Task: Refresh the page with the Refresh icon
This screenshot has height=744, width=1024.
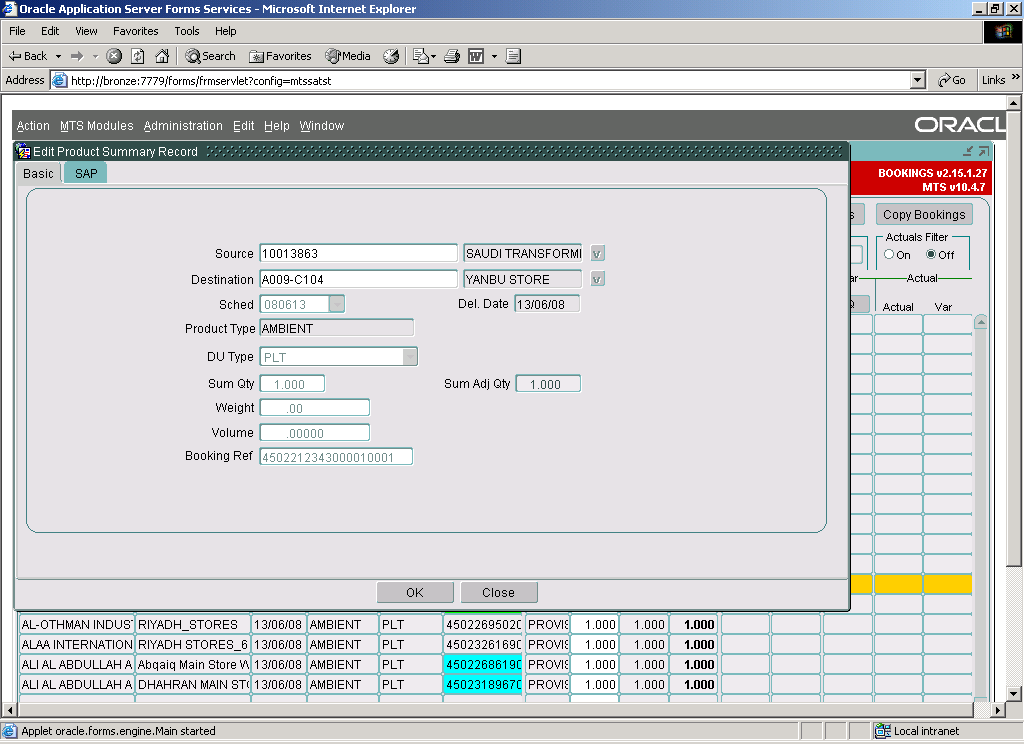Action: (x=138, y=56)
